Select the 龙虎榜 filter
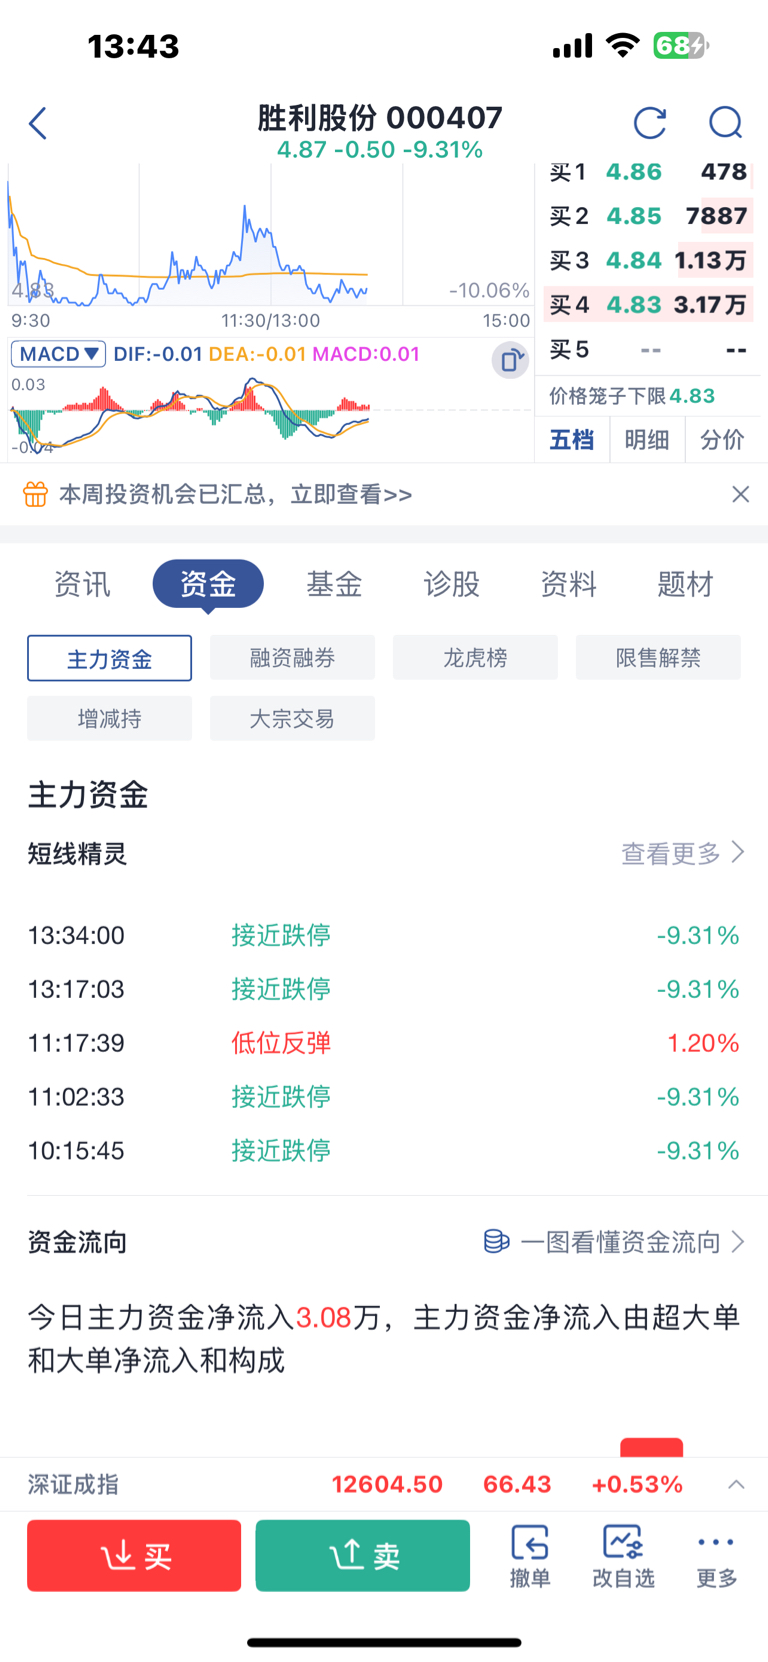This screenshot has width=768, height=1662. point(475,658)
